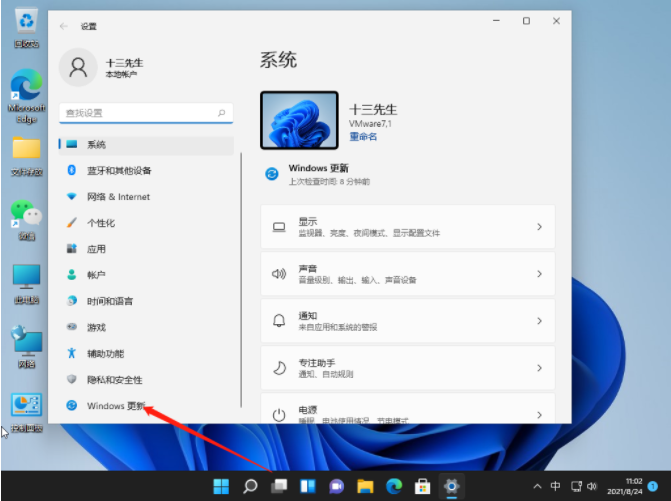
Task: Expand the 显示 display settings row
Action: tap(407, 227)
